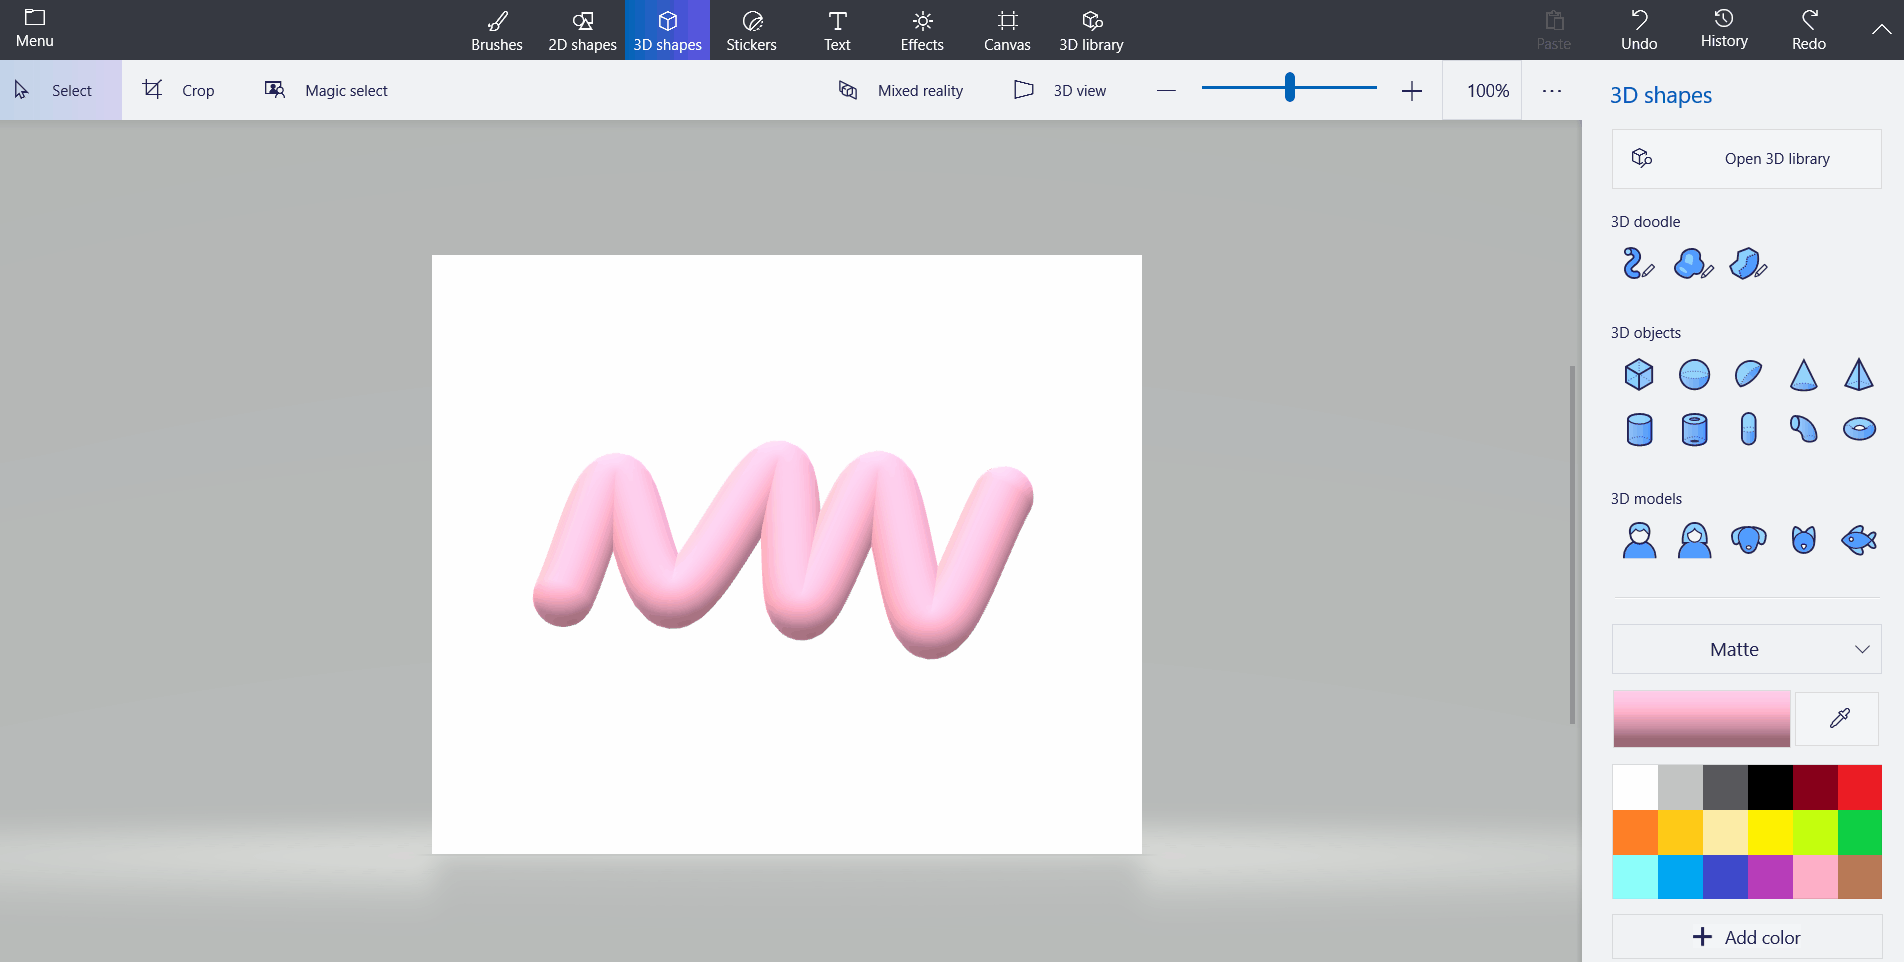Pick a color with the eyedropper
Screen dimensions: 1904x962
1836,718
